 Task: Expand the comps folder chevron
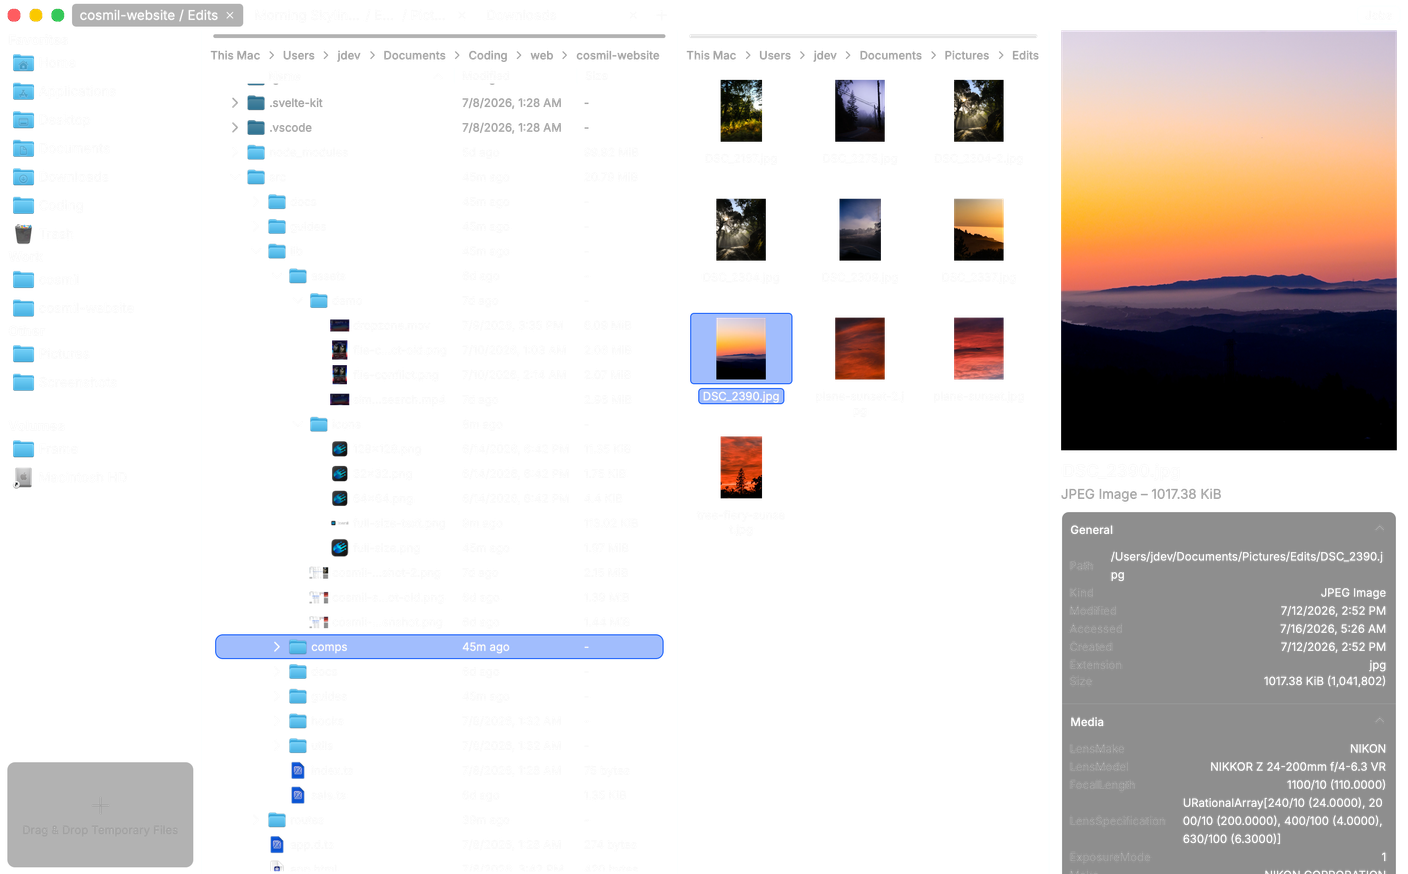[277, 647]
